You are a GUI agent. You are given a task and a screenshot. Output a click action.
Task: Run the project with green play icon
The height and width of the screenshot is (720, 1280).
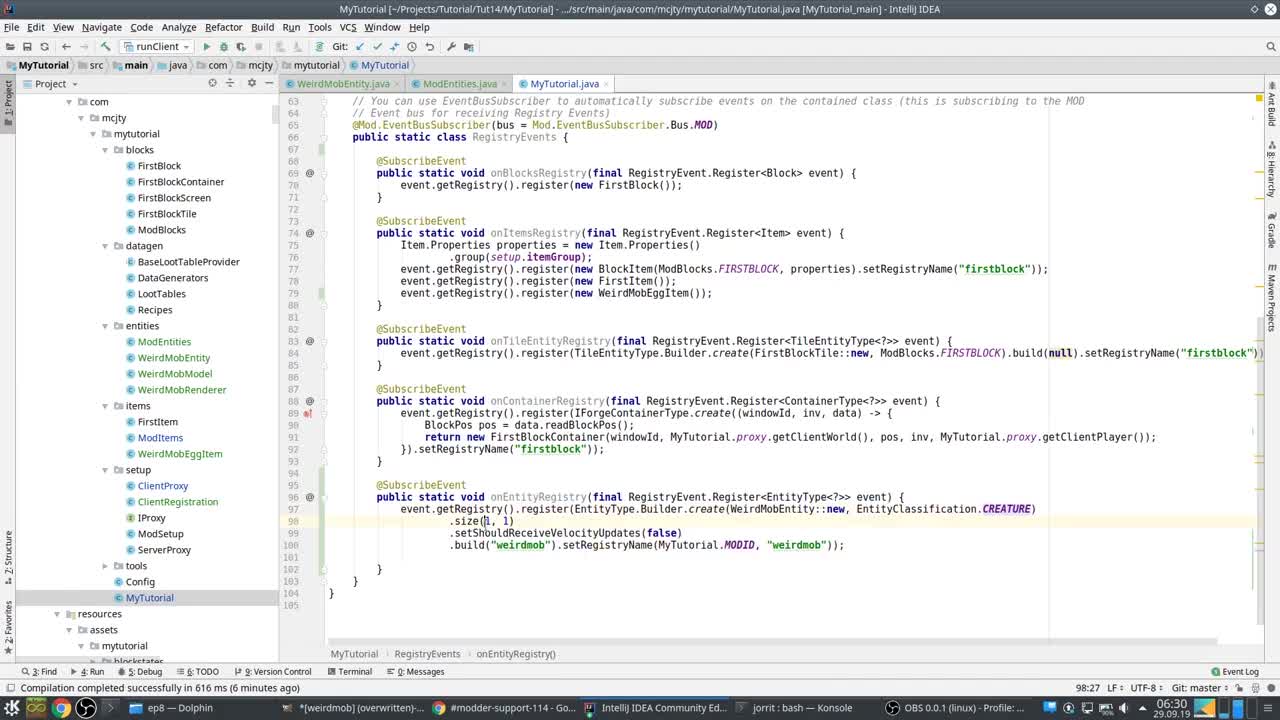click(x=207, y=47)
